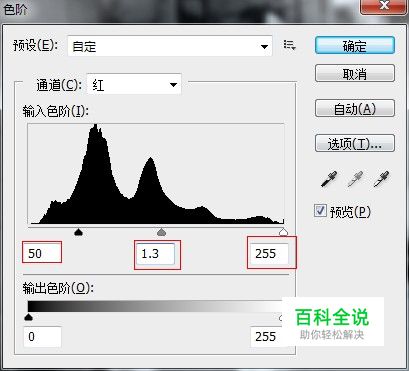Click the input white point slider handle
This screenshot has width=409, height=371.
[x=283, y=232]
